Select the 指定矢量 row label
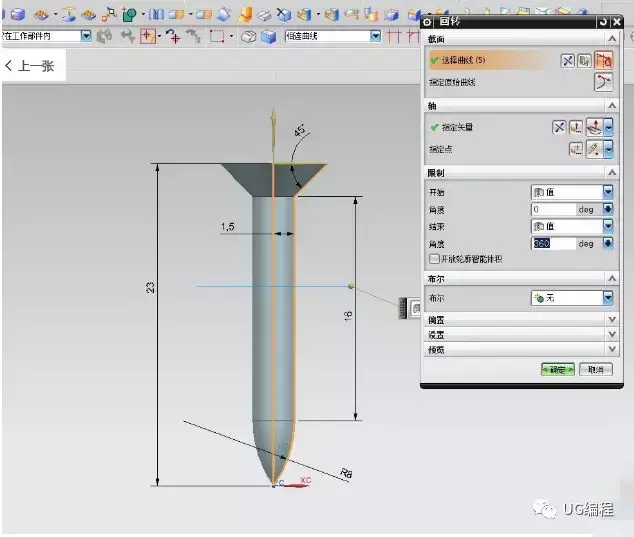The height and width of the screenshot is (537, 634). pyautogui.click(x=457, y=127)
